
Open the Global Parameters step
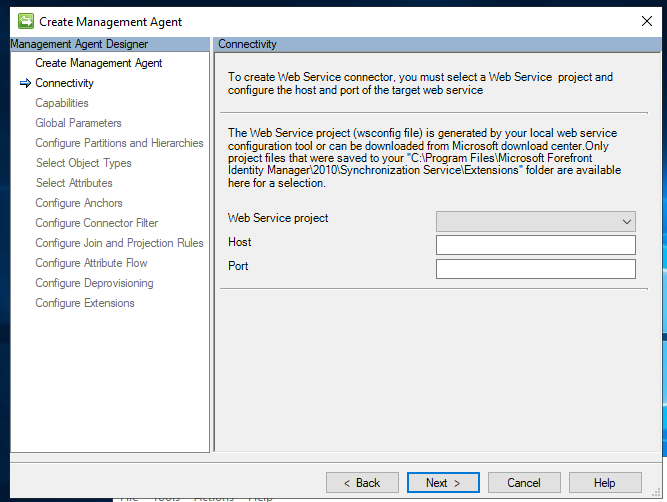coord(78,123)
